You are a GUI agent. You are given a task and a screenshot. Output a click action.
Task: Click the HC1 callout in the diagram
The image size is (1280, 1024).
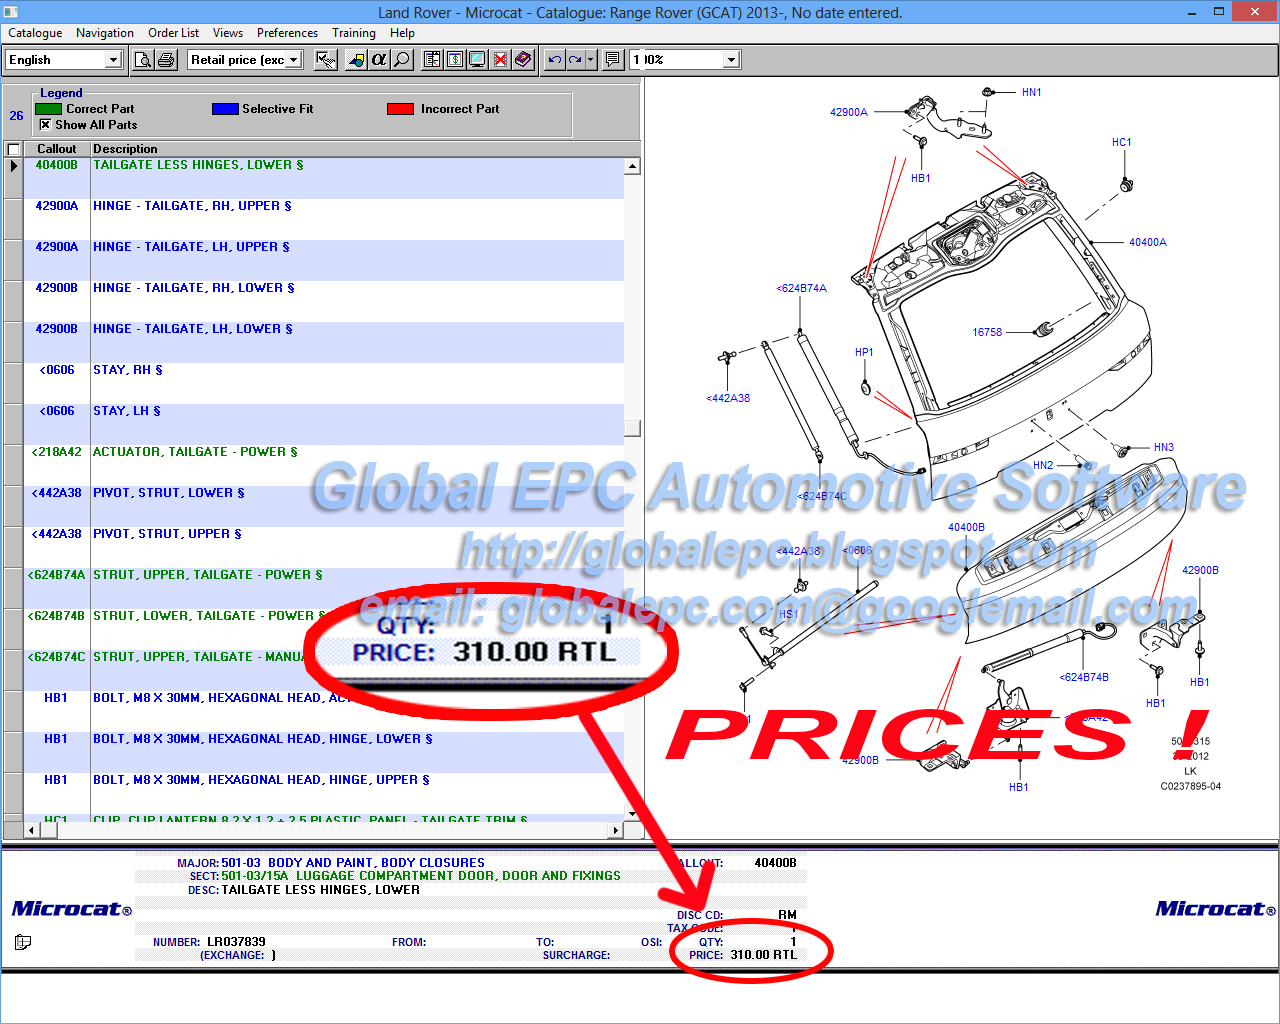click(x=1121, y=142)
